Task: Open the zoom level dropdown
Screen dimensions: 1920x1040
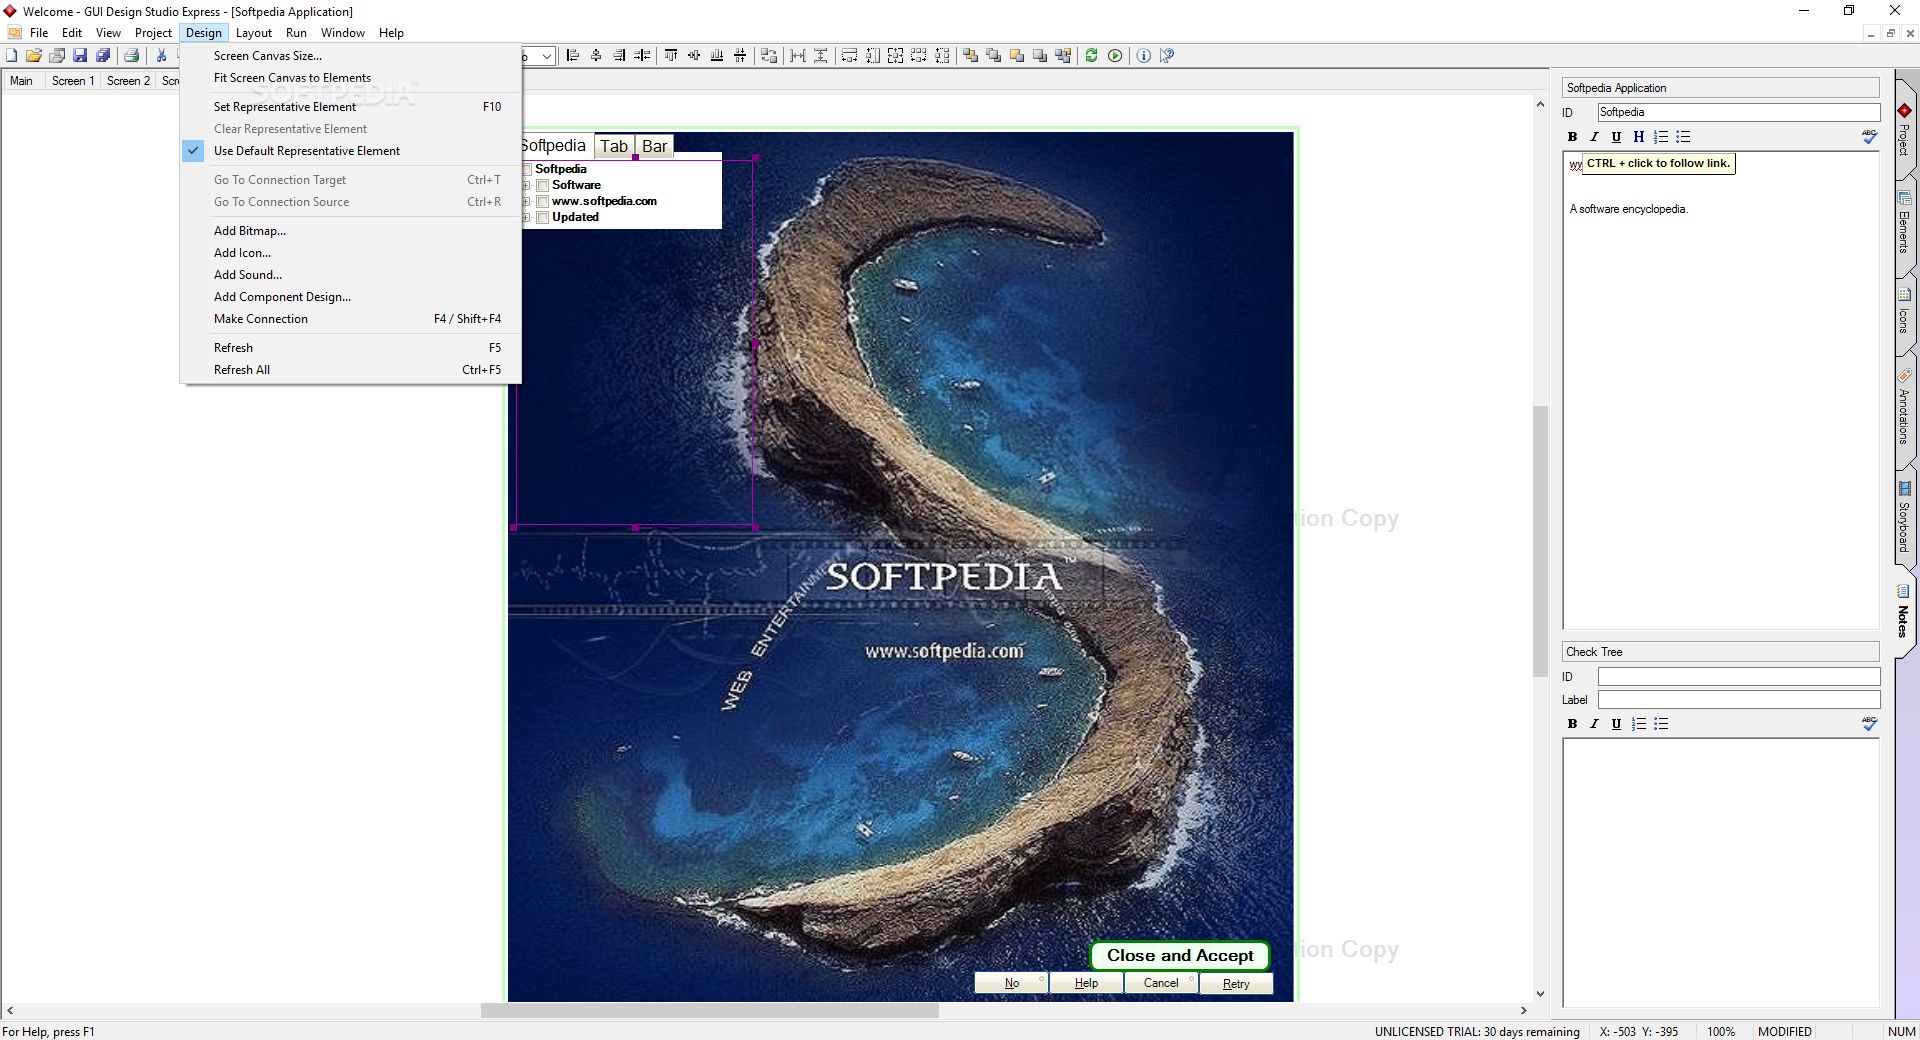Action: click(546, 56)
